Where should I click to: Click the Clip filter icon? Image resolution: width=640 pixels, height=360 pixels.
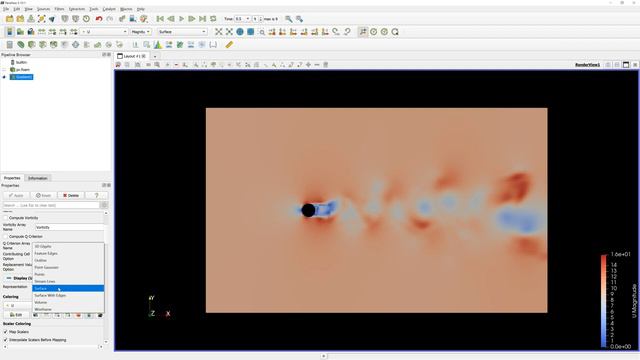point(31,45)
